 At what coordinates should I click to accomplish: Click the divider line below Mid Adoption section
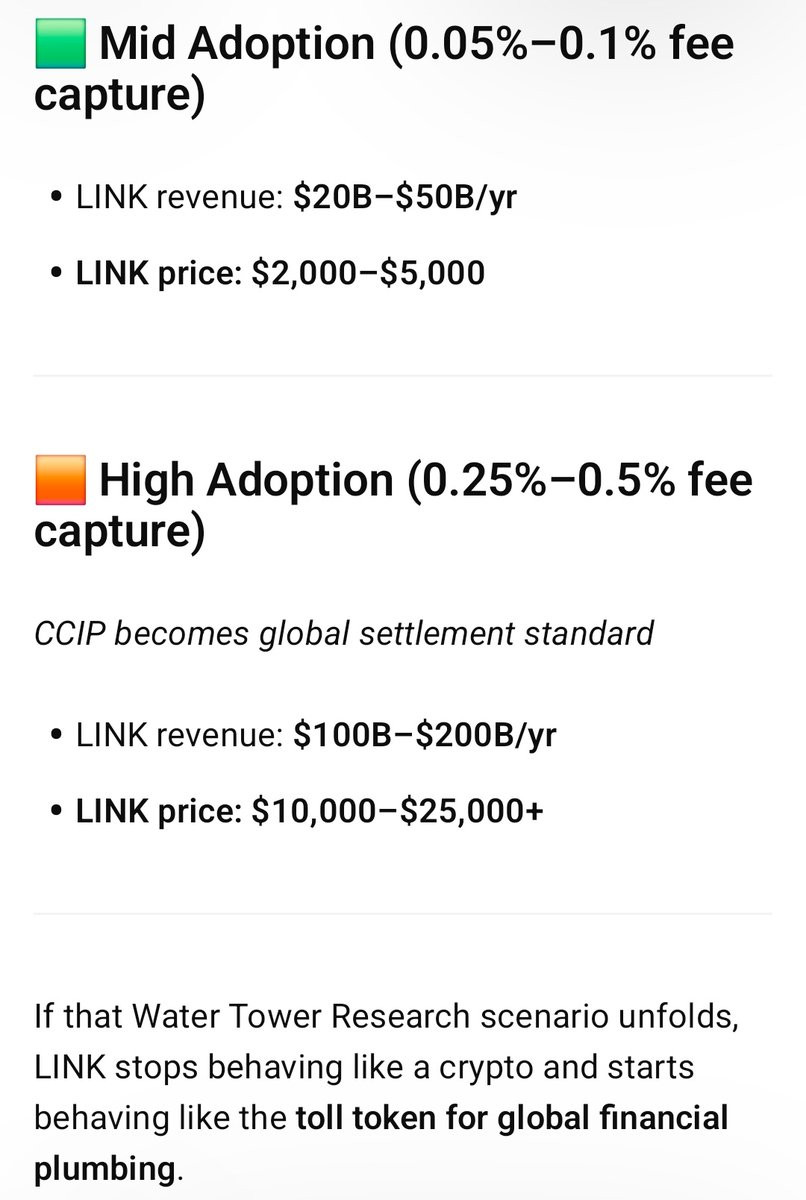click(403, 376)
